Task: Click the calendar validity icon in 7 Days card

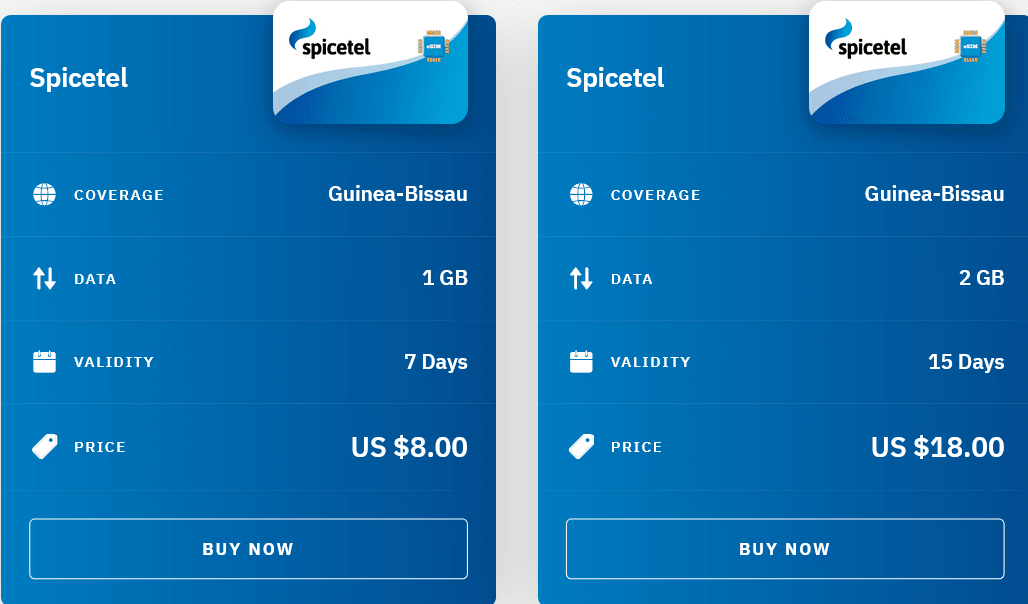Action: [x=45, y=362]
